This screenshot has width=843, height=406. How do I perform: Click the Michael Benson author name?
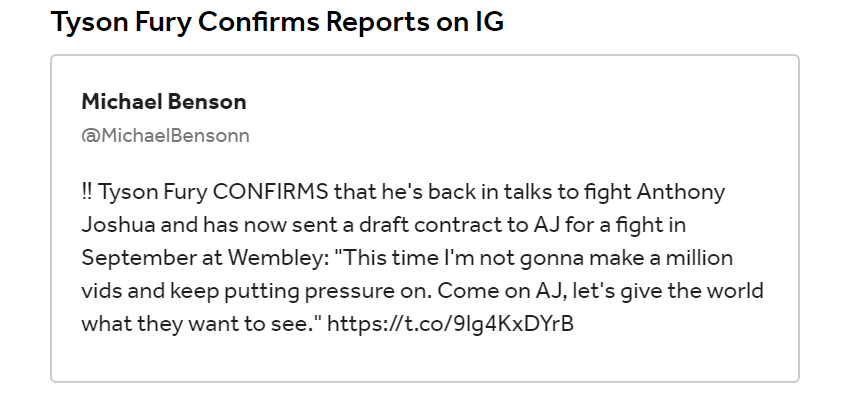click(x=164, y=102)
